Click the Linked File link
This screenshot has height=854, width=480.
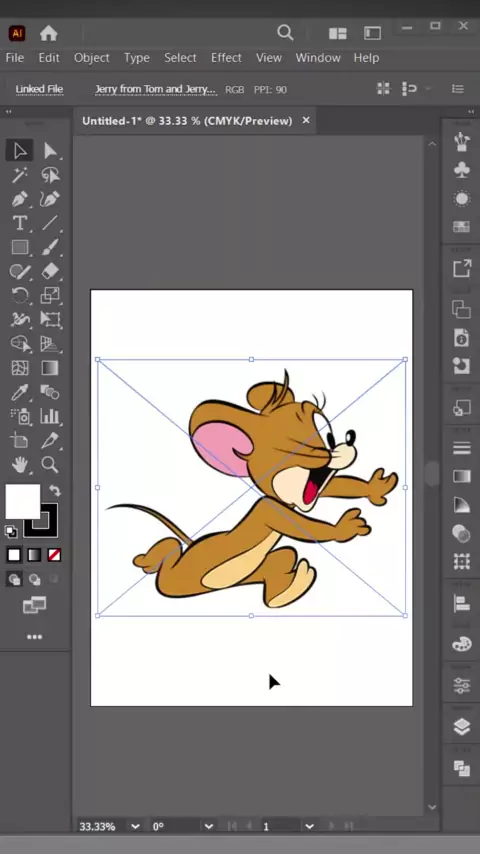tap(39, 89)
